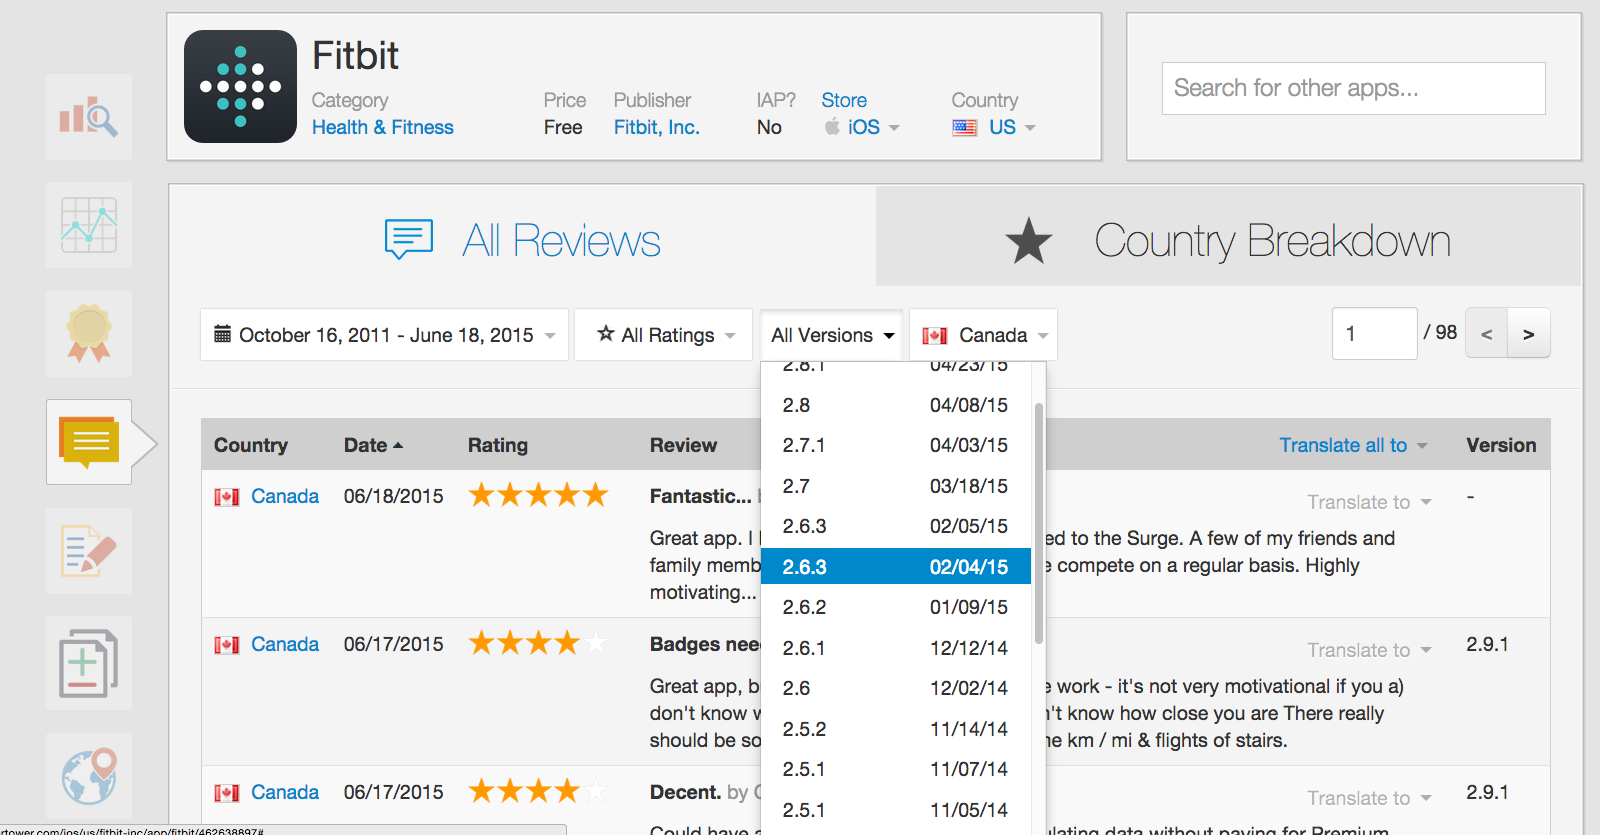Click the / 98 total pages label
1600x835 pixels.
[1440, 332]
